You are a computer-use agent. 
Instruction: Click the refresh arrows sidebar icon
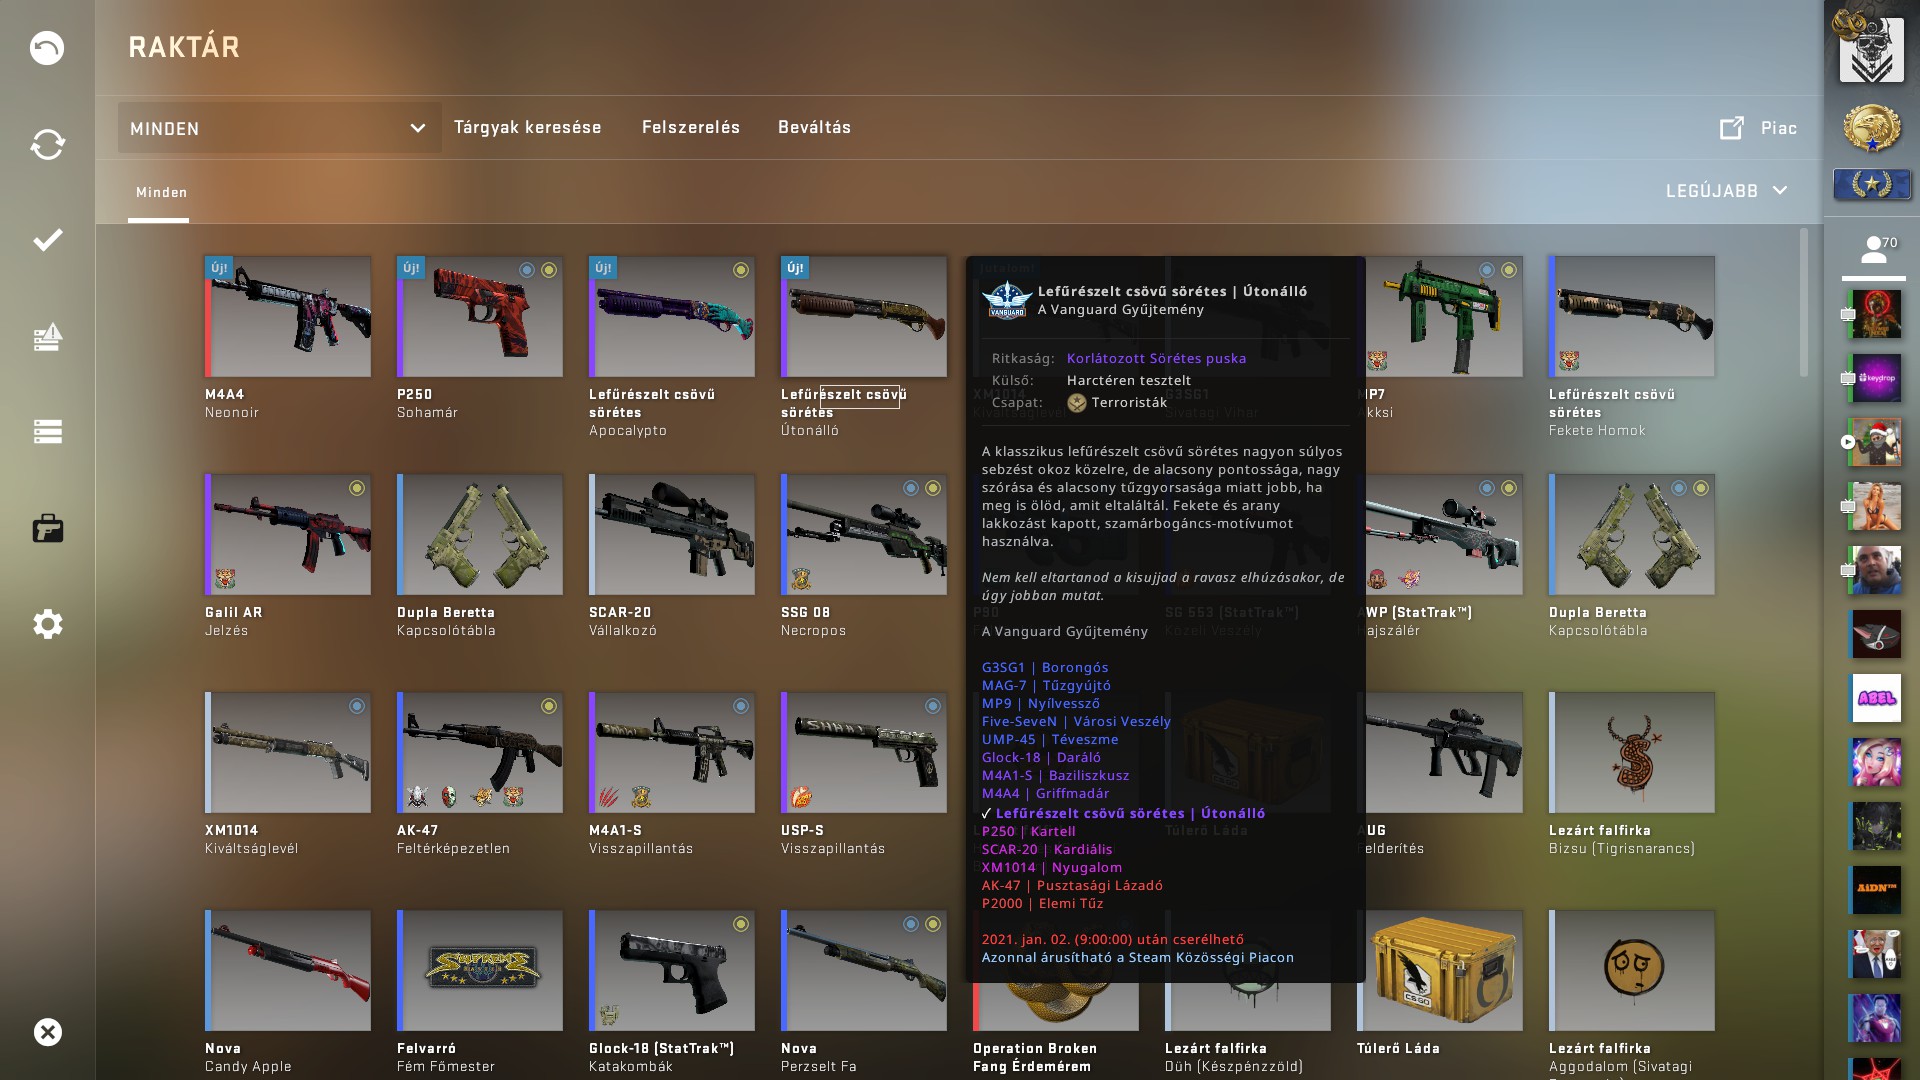click(47, 144)
